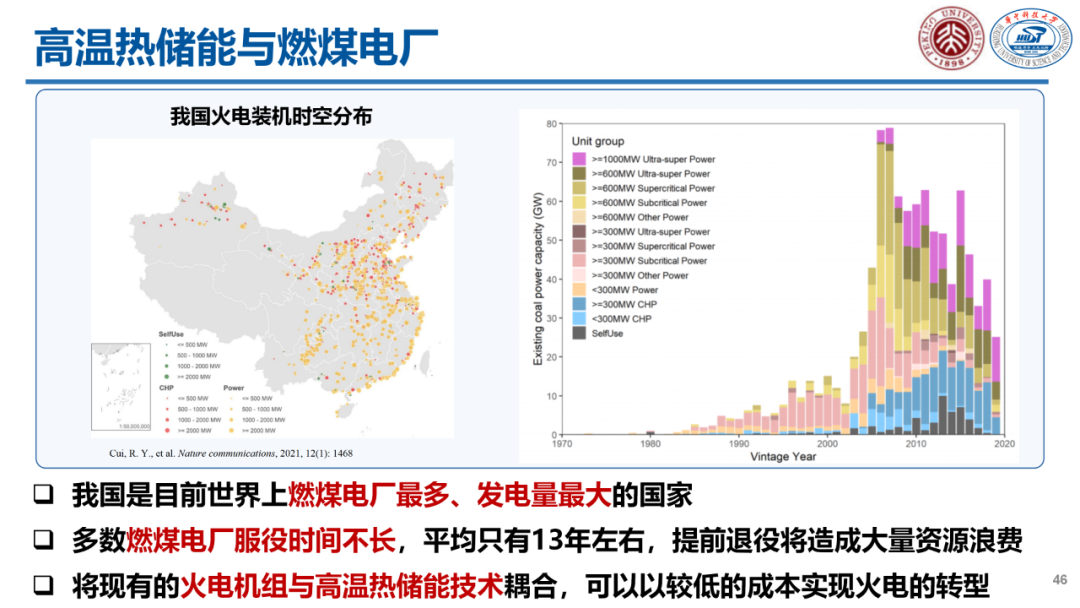Click the <300MW Power legend marker
The image size is (1080, 608).
(x=580, y=290)
